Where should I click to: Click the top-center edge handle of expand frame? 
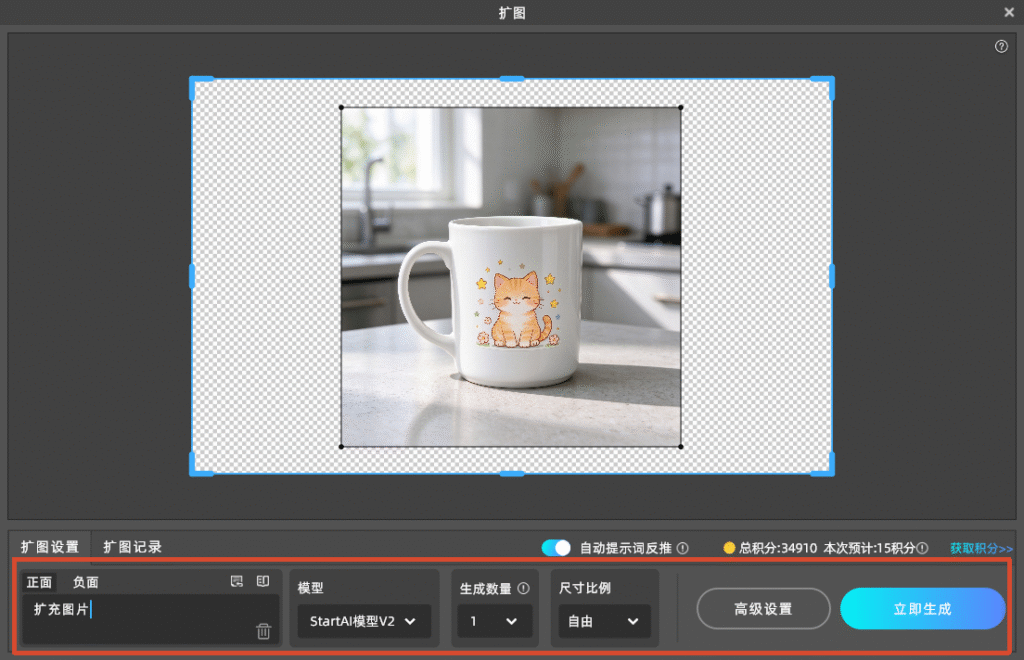pos(512,79)
